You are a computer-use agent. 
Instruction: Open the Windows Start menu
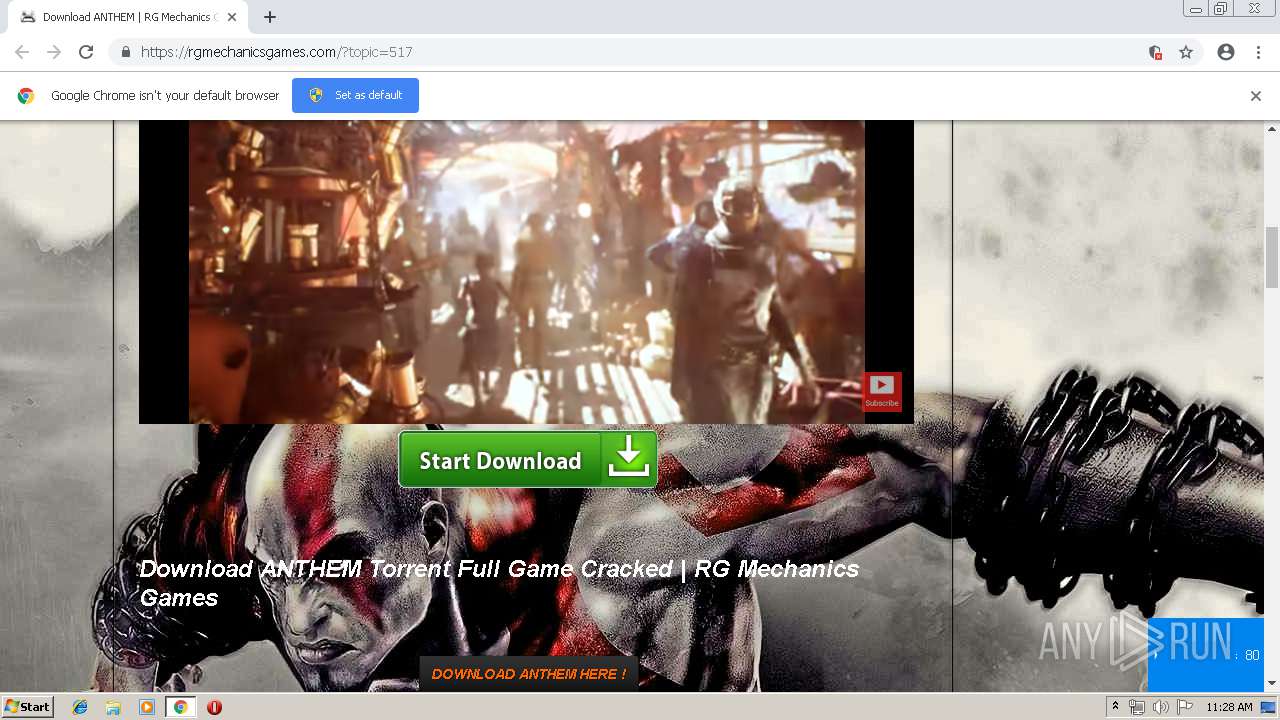click(x=27, y=706)
